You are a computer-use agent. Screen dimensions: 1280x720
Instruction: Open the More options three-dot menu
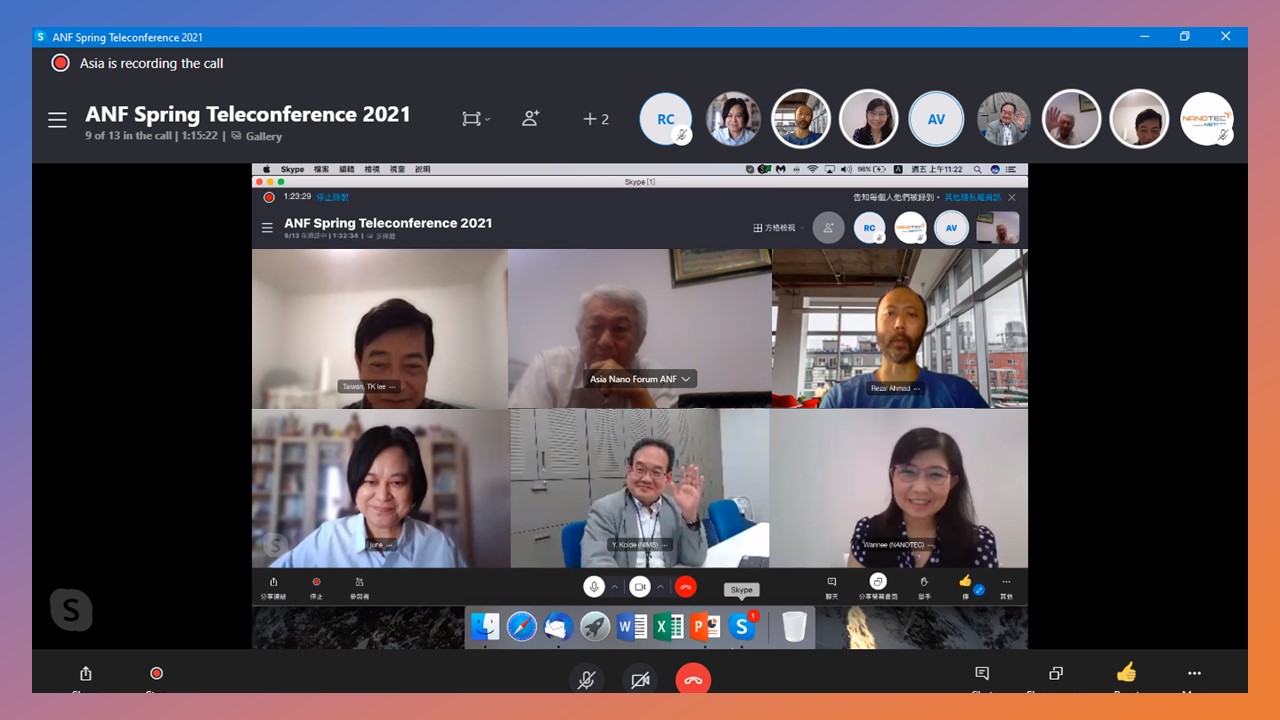(x=1194, y=674)
